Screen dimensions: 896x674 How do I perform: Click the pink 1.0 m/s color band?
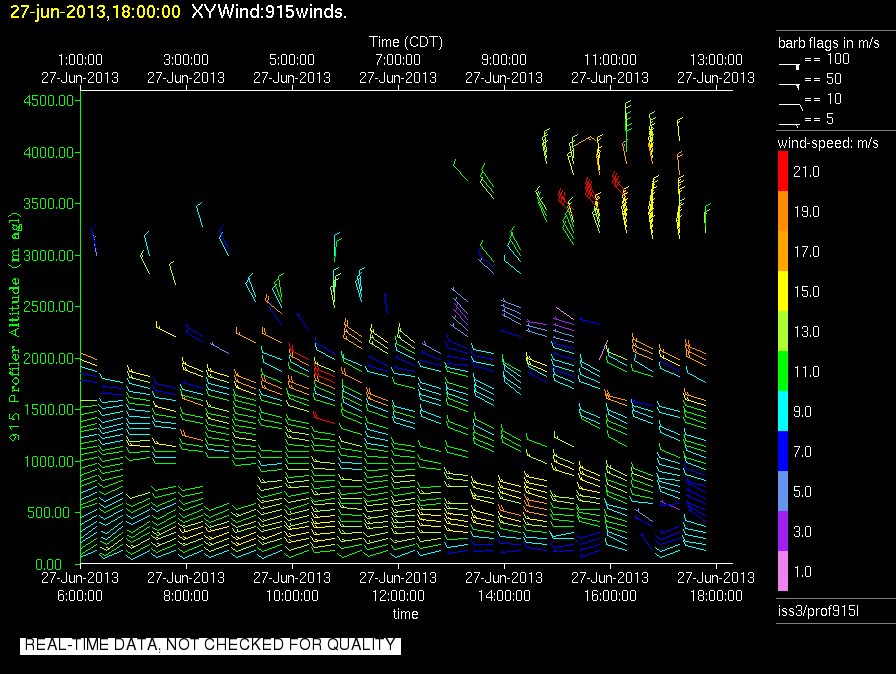click(x=783, y=571)
